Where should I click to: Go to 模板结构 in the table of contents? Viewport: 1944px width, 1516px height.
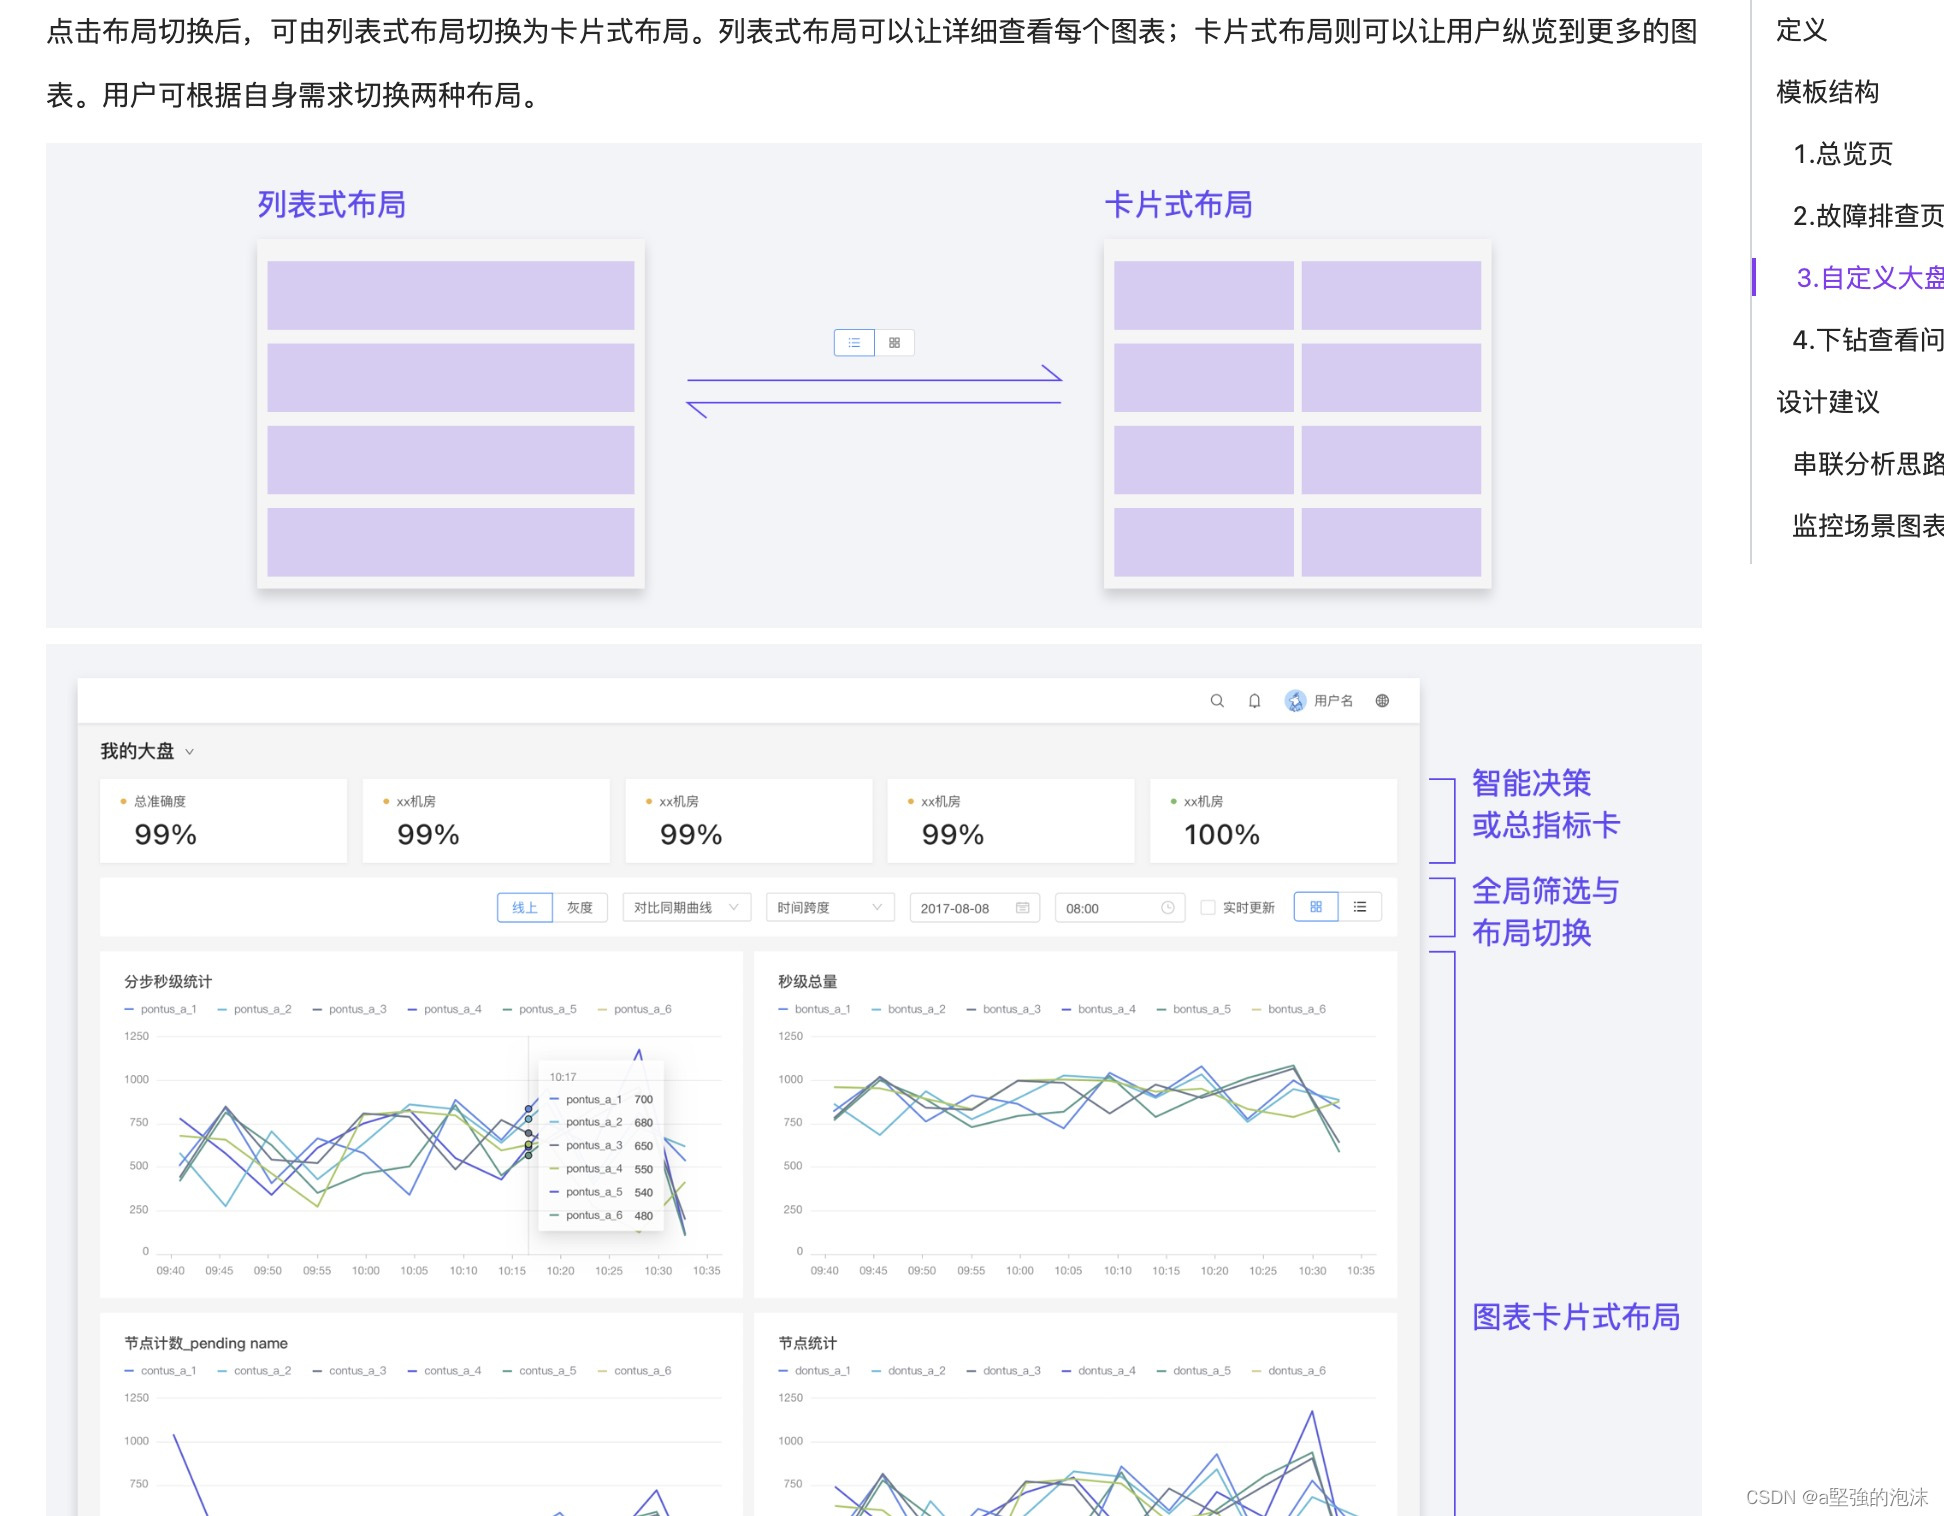click(x=1827, y=92)
